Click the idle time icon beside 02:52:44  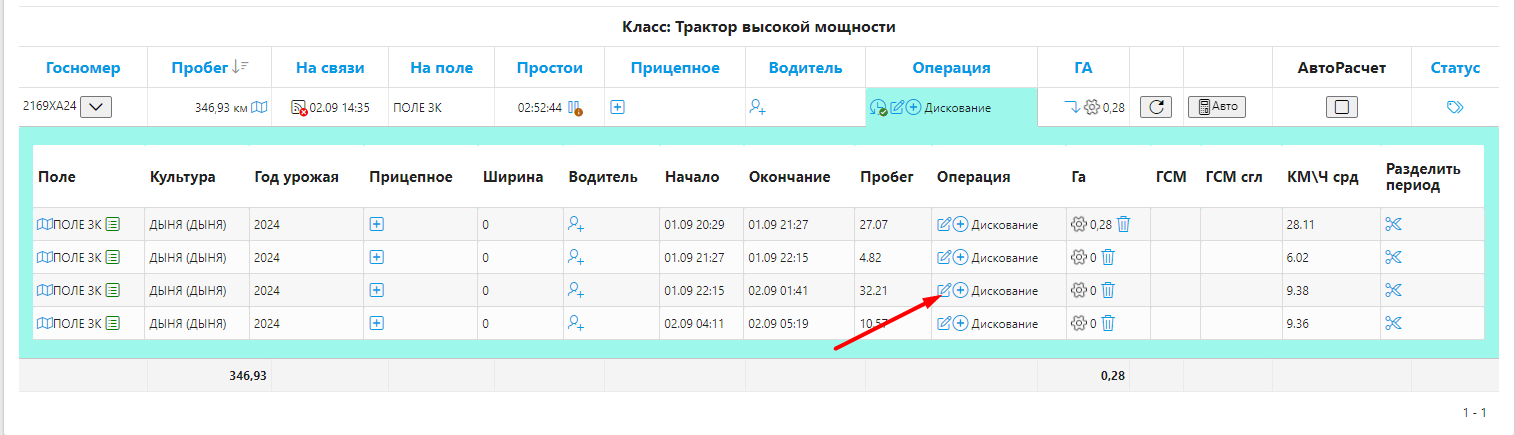pos(575,108)
